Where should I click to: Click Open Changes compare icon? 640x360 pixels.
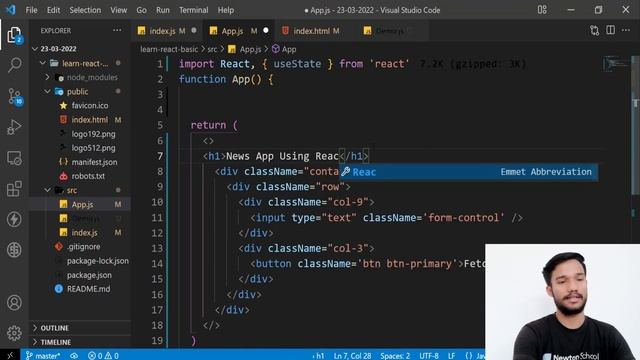tap(594, 30)
